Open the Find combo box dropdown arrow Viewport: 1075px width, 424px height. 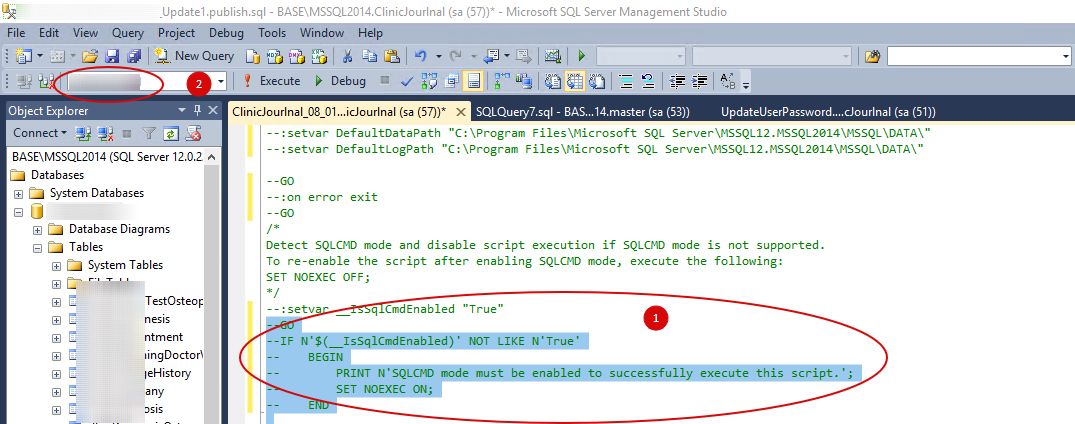1065,56
